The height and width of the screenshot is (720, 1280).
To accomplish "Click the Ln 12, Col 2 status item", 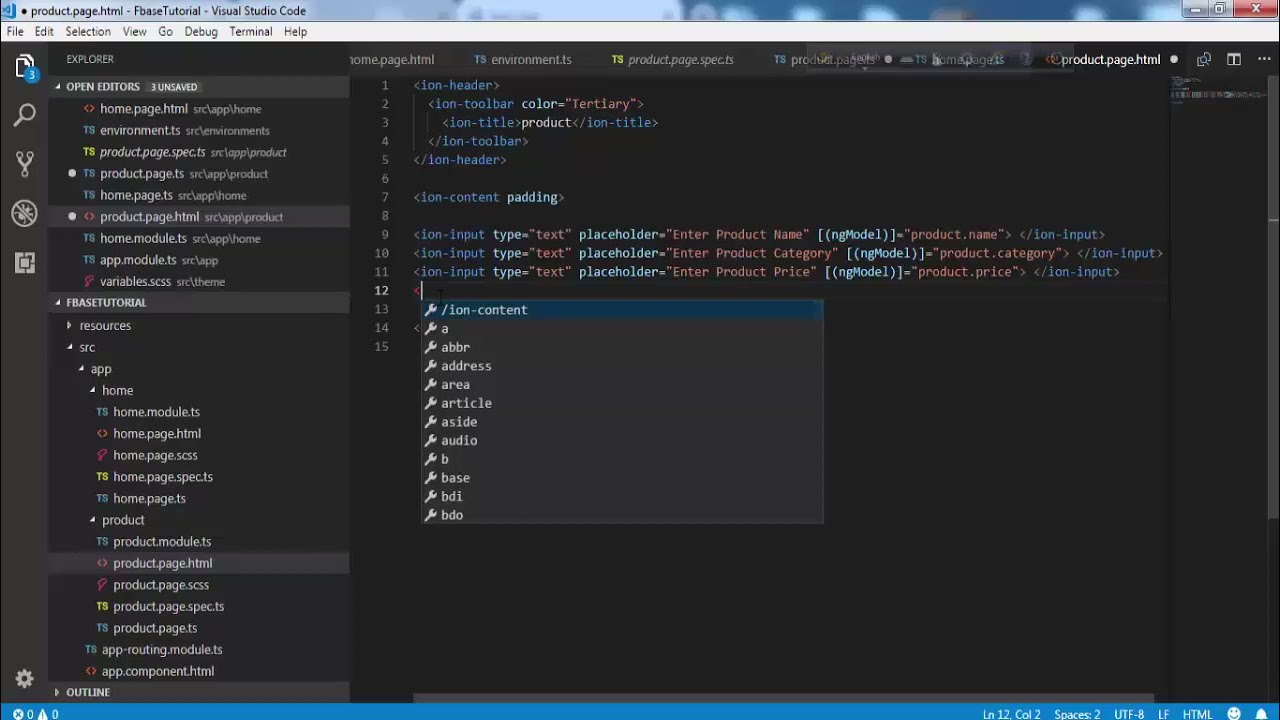I will (x=1011, y=714).
